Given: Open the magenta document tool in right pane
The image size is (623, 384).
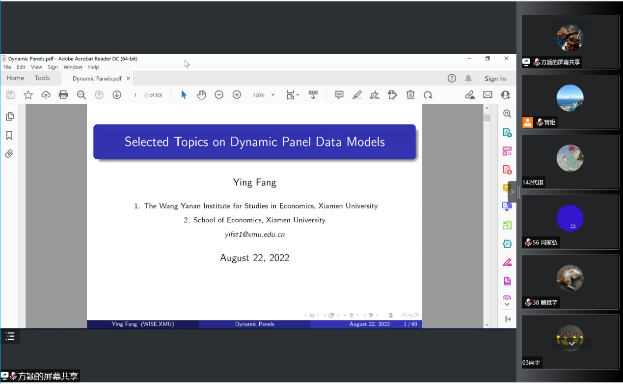Looking at the screenshot, I should (x=507, y=281).
